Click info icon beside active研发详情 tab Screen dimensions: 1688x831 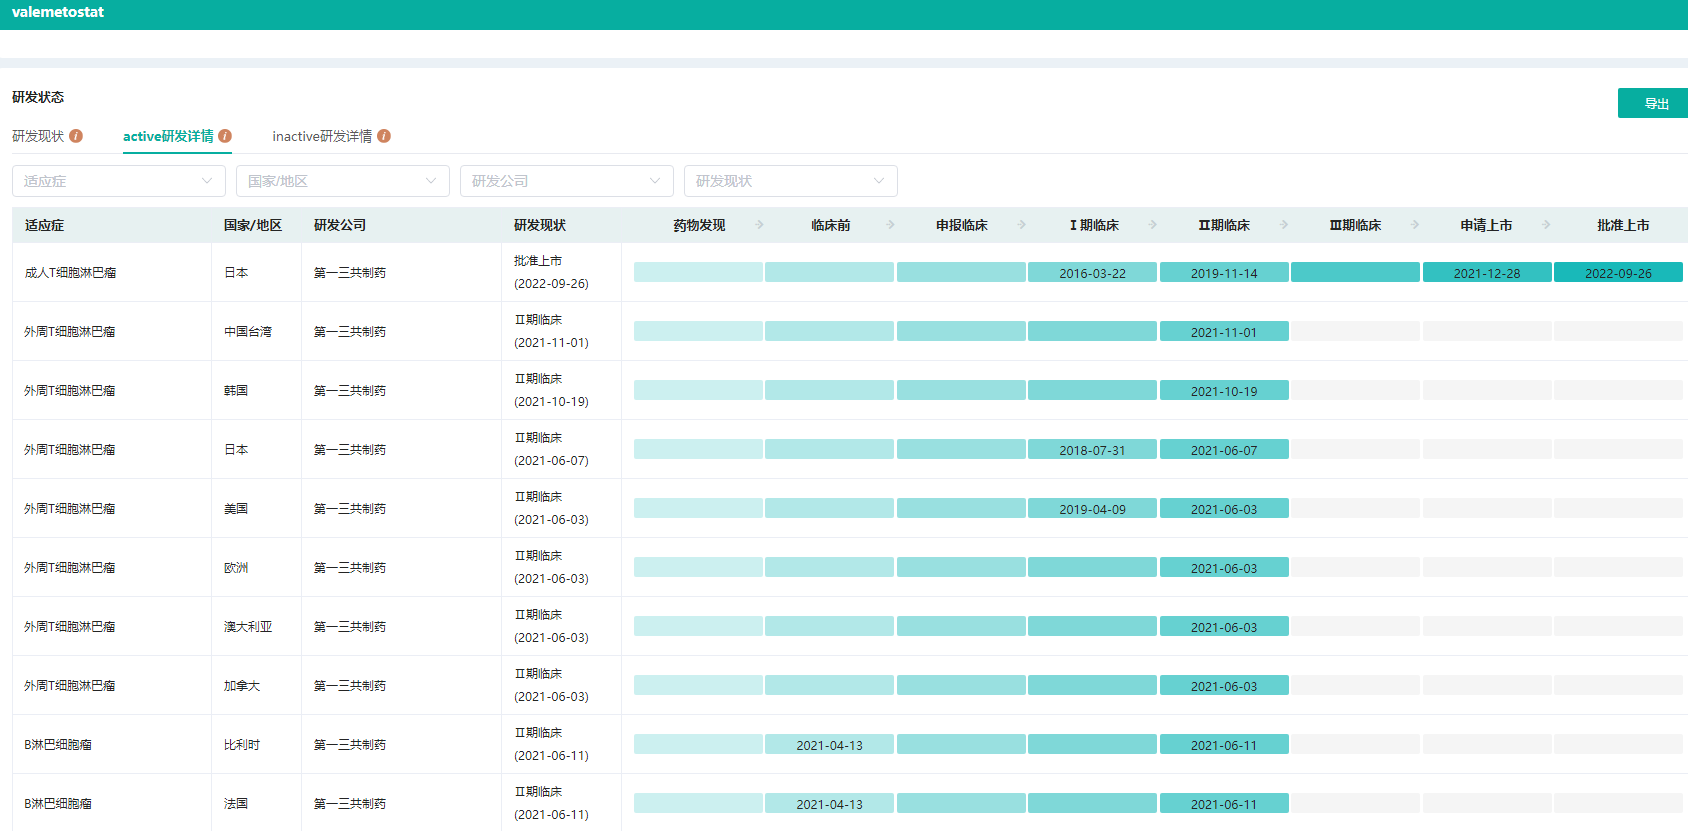(225, 136)
